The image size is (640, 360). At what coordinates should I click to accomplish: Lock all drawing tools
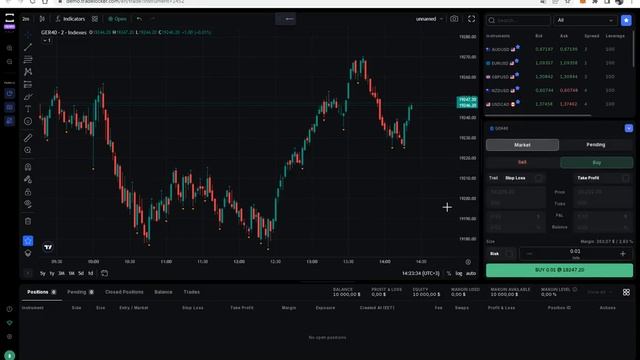(x=28, y=192)
